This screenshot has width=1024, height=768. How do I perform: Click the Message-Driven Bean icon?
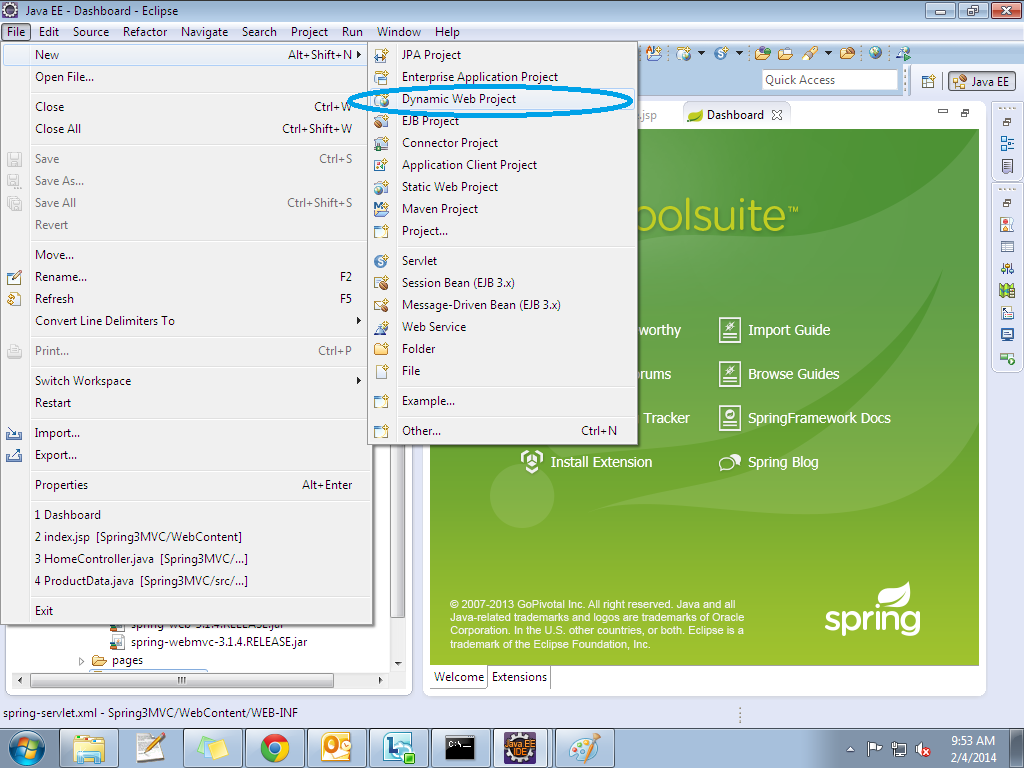(381, 305)
